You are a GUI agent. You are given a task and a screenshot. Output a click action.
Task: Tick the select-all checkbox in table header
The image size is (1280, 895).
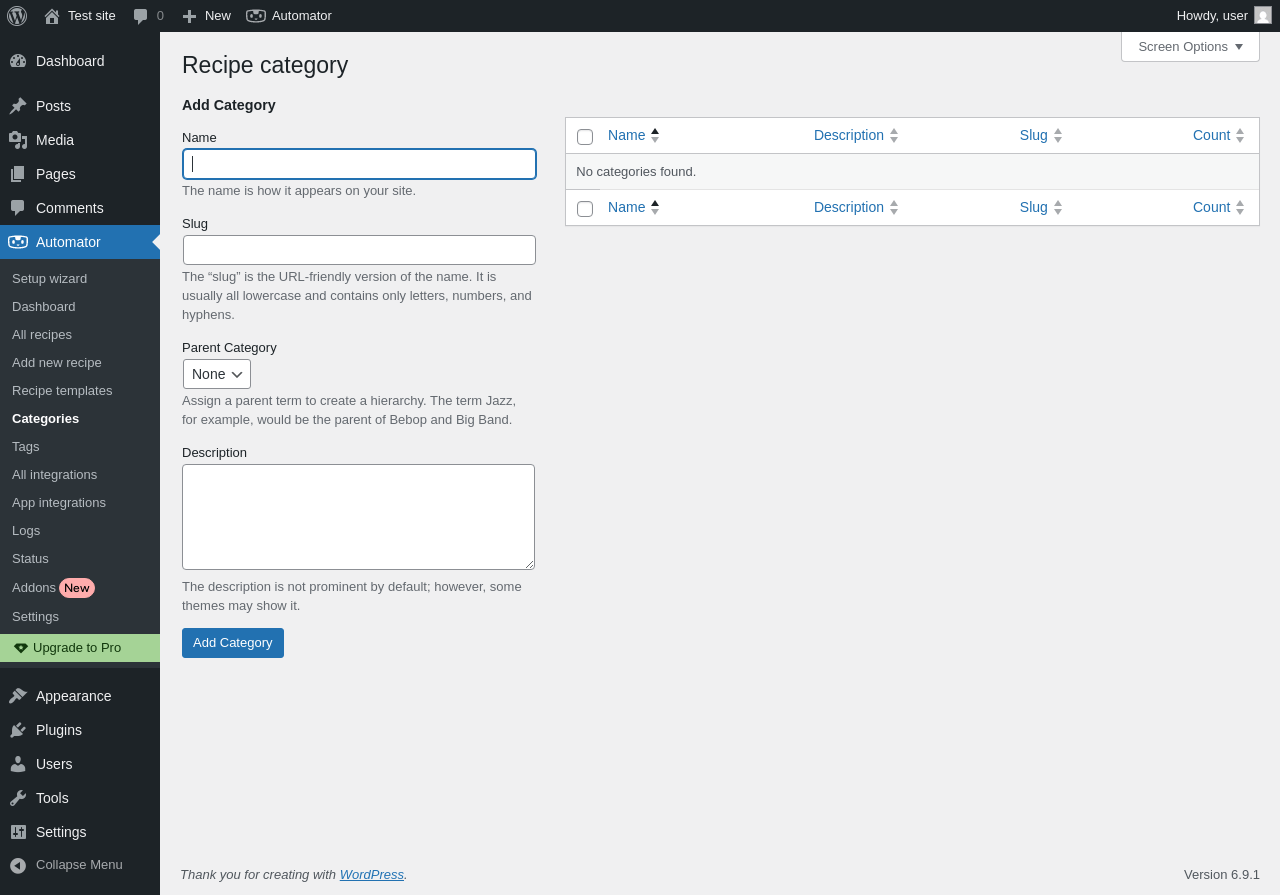[x=585, y=137]
